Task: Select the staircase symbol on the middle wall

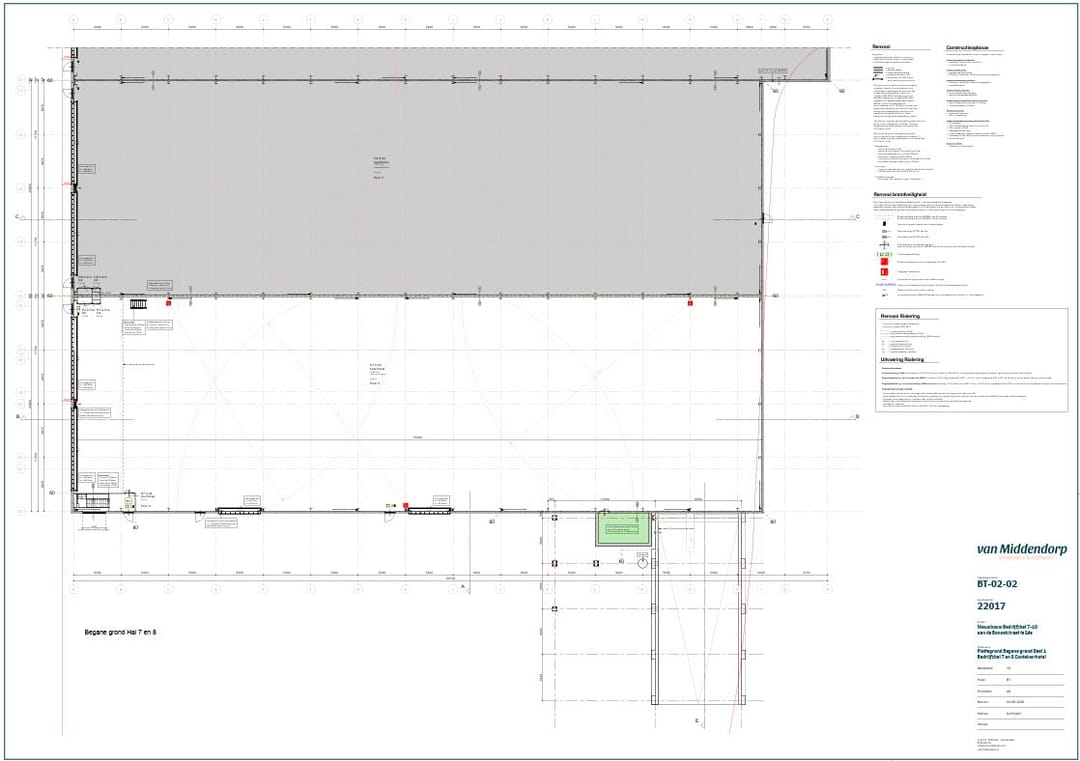Action: coord(137,302)
